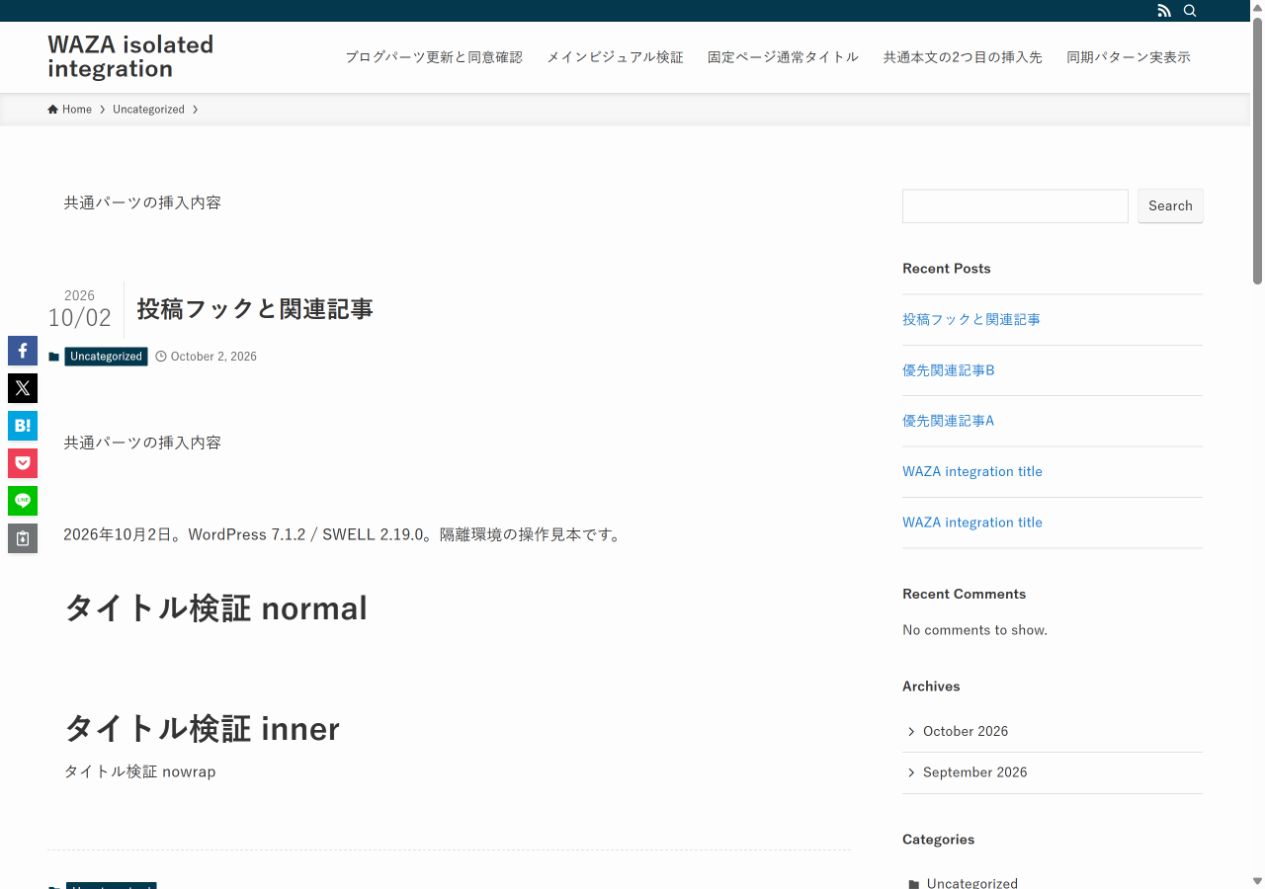Open the October 2026 archive

(965, 731)
